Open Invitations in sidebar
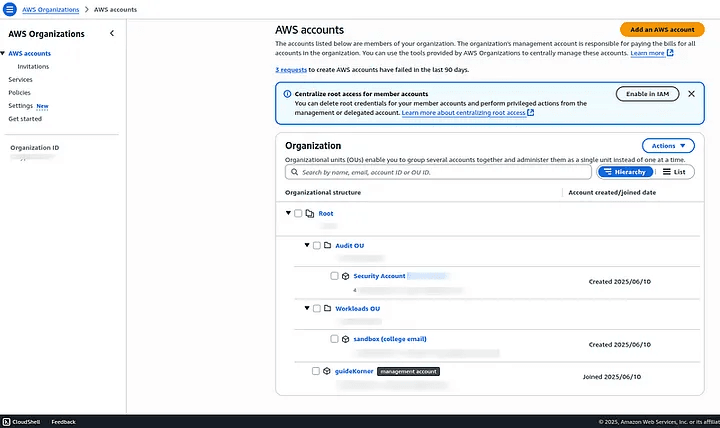This screenshot has height=428, width=720. pyautogui.click(x=33, y=67)
